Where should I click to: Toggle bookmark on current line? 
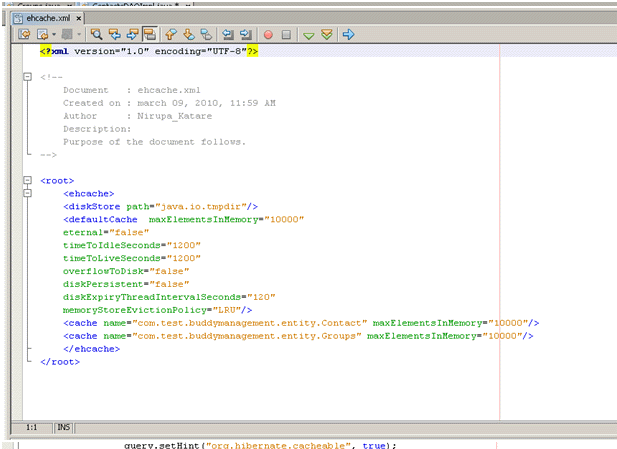[x=206, y=35]
